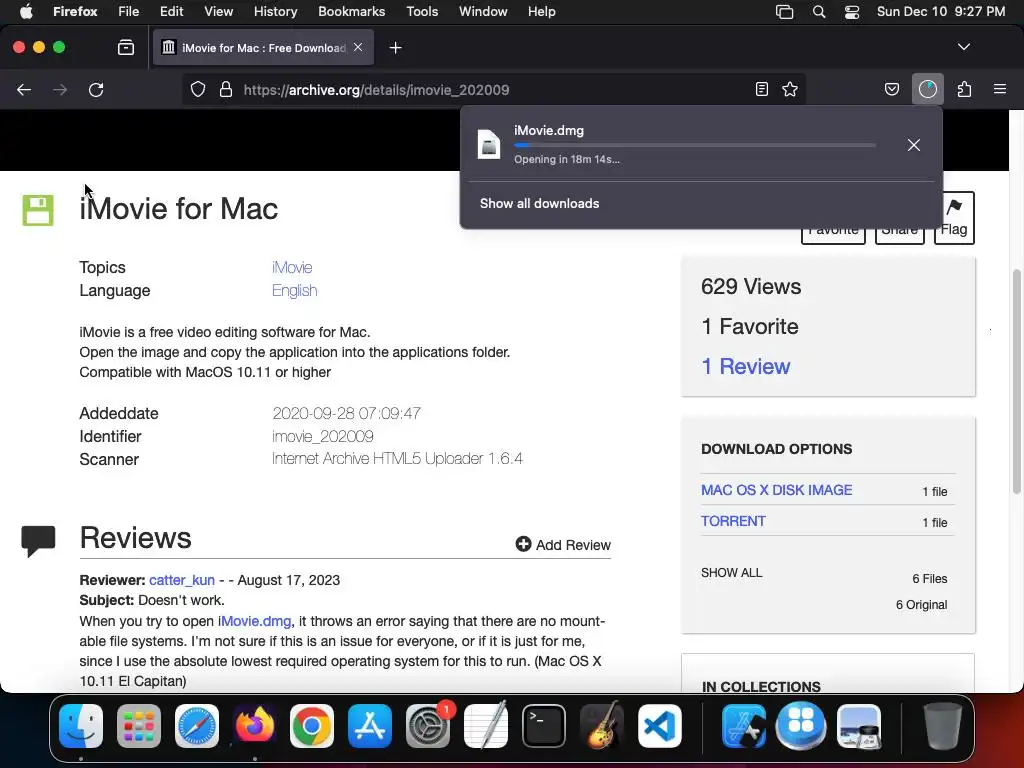Open the Help menu

542,11
